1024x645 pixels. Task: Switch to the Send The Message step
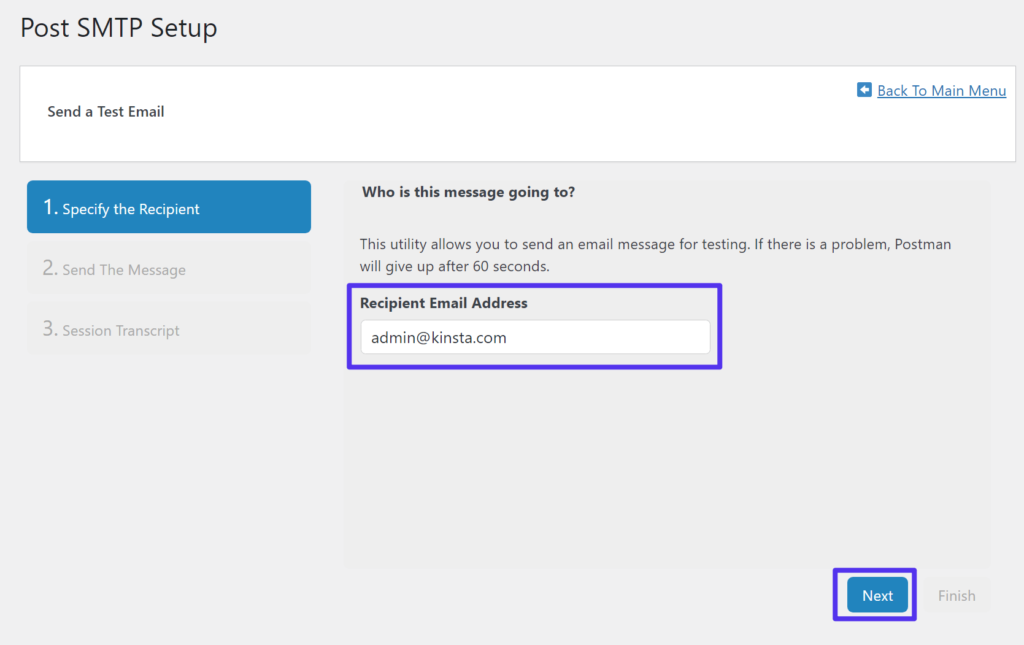(x=168, y=269)
